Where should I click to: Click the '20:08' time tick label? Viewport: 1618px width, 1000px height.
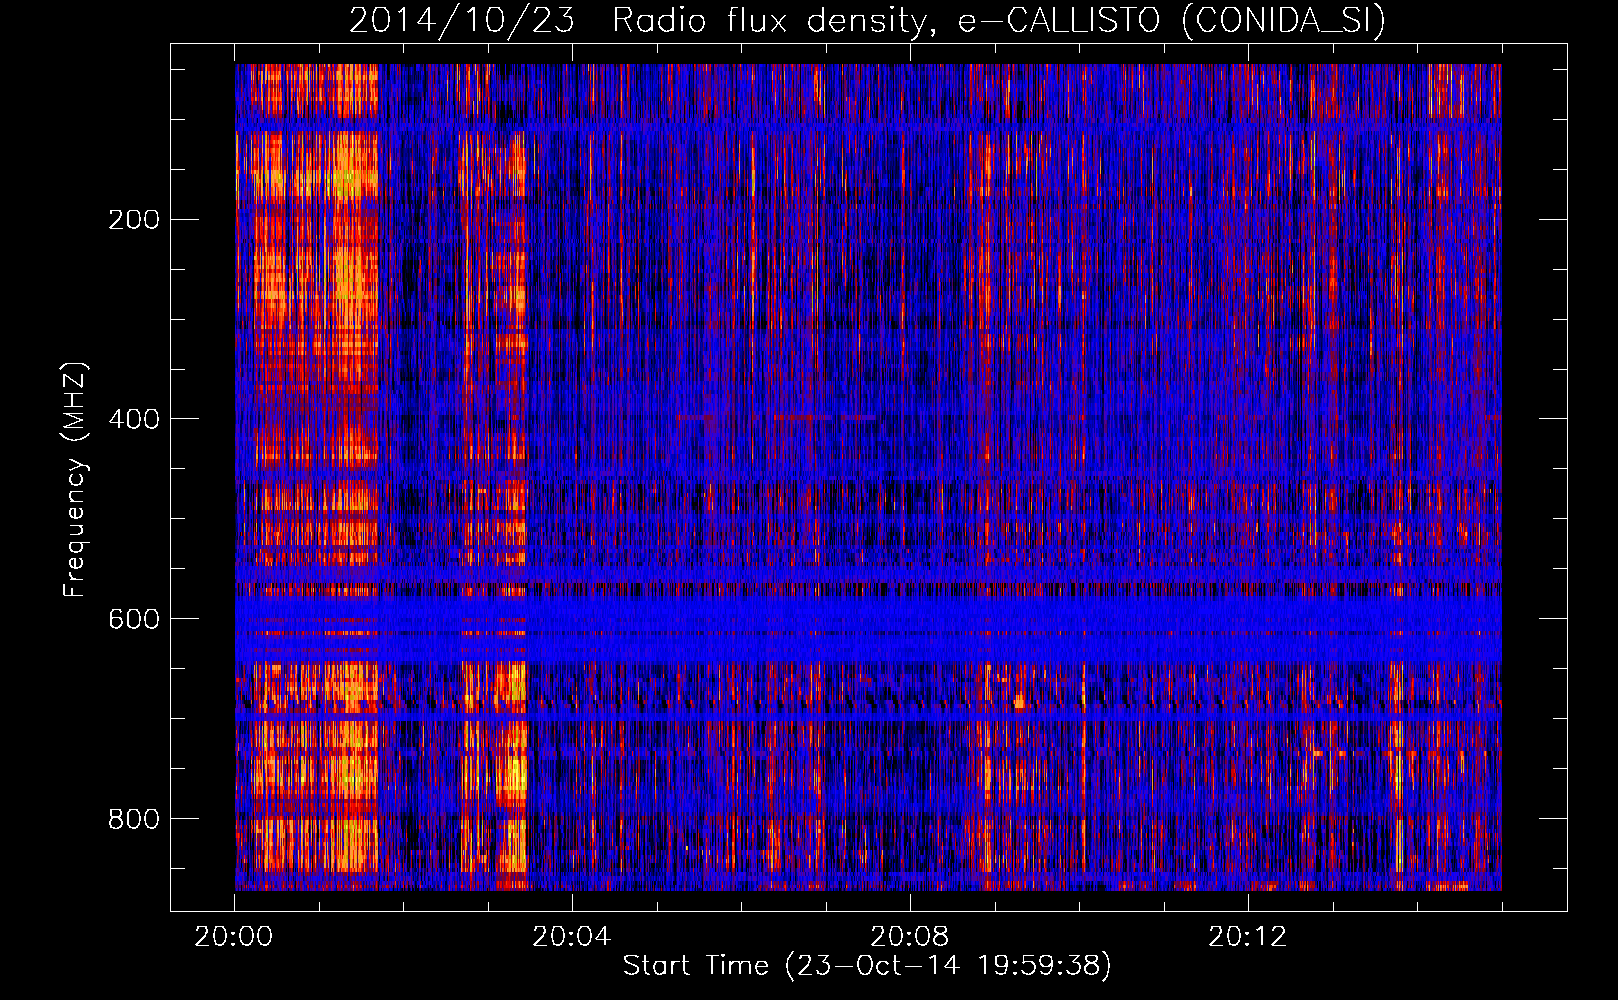point(910,937)
